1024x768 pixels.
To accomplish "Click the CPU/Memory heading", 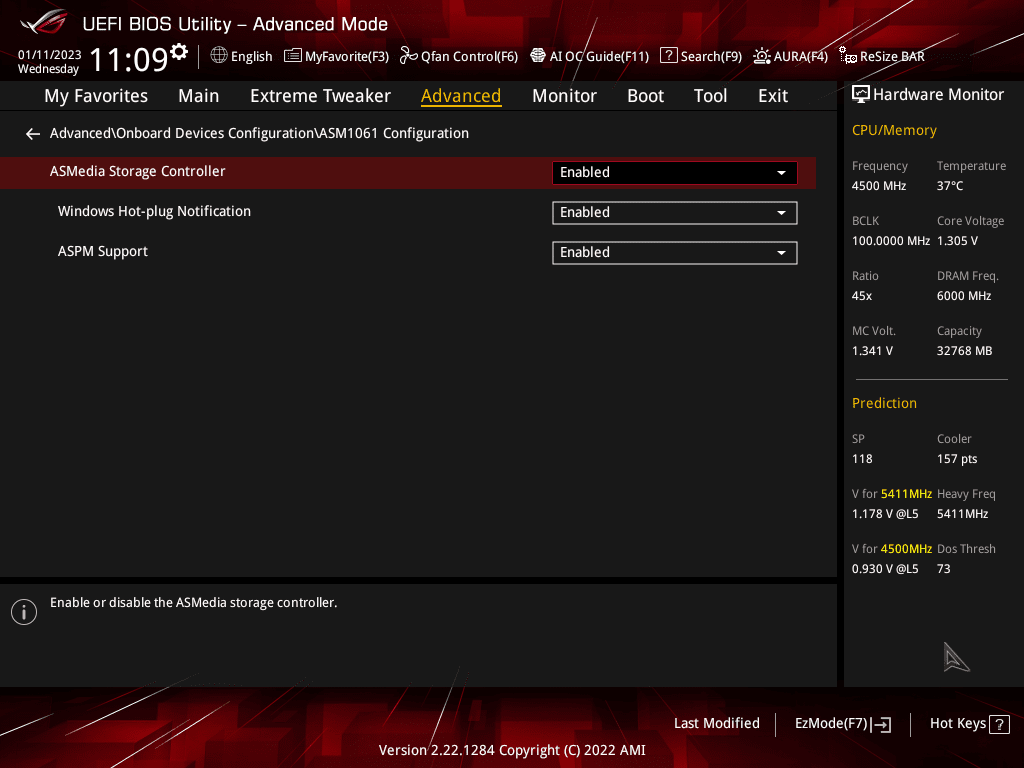I will pos(894,131).
